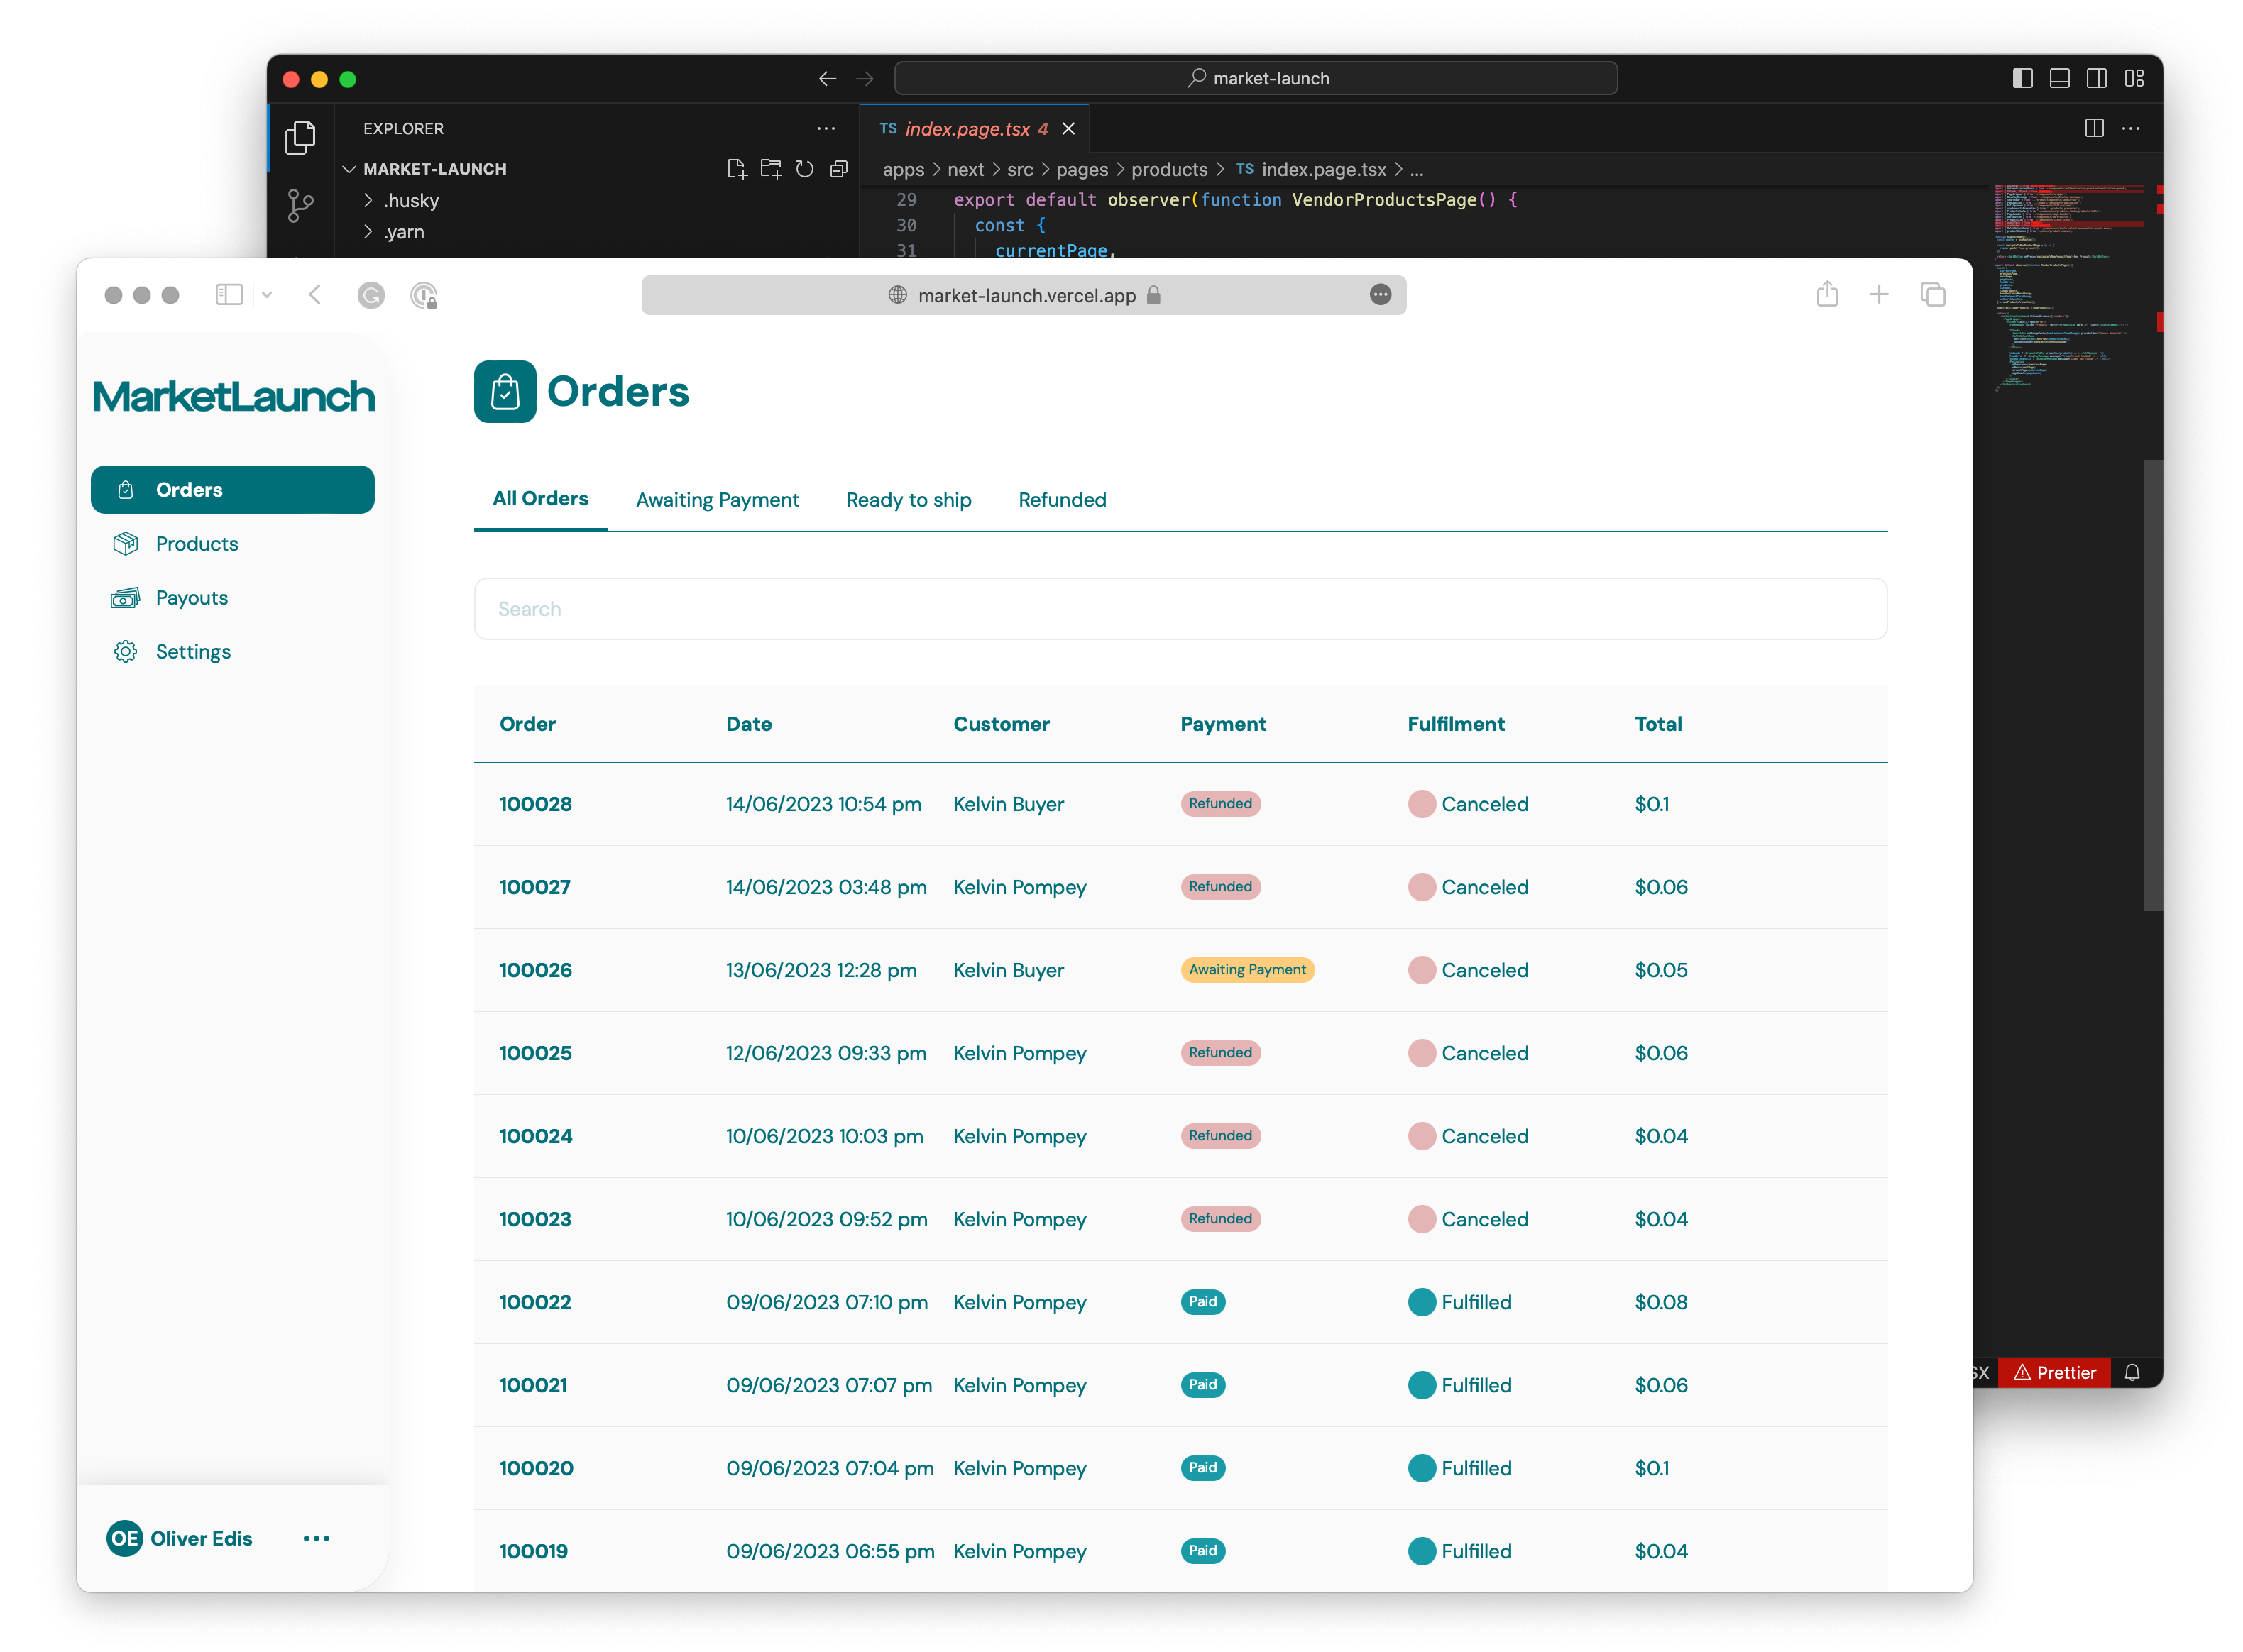Open Oliver Edis three-dot menu
This screenshot has width=2243, height=1652.
[316, 1538]
